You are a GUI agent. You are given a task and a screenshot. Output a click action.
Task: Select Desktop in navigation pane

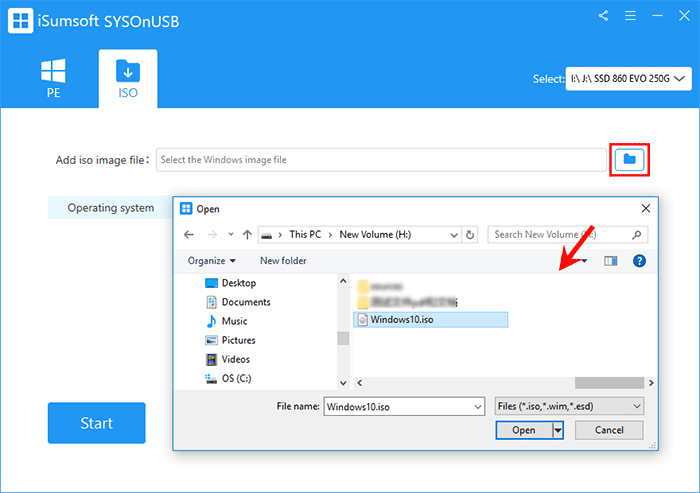pos(230,283)
